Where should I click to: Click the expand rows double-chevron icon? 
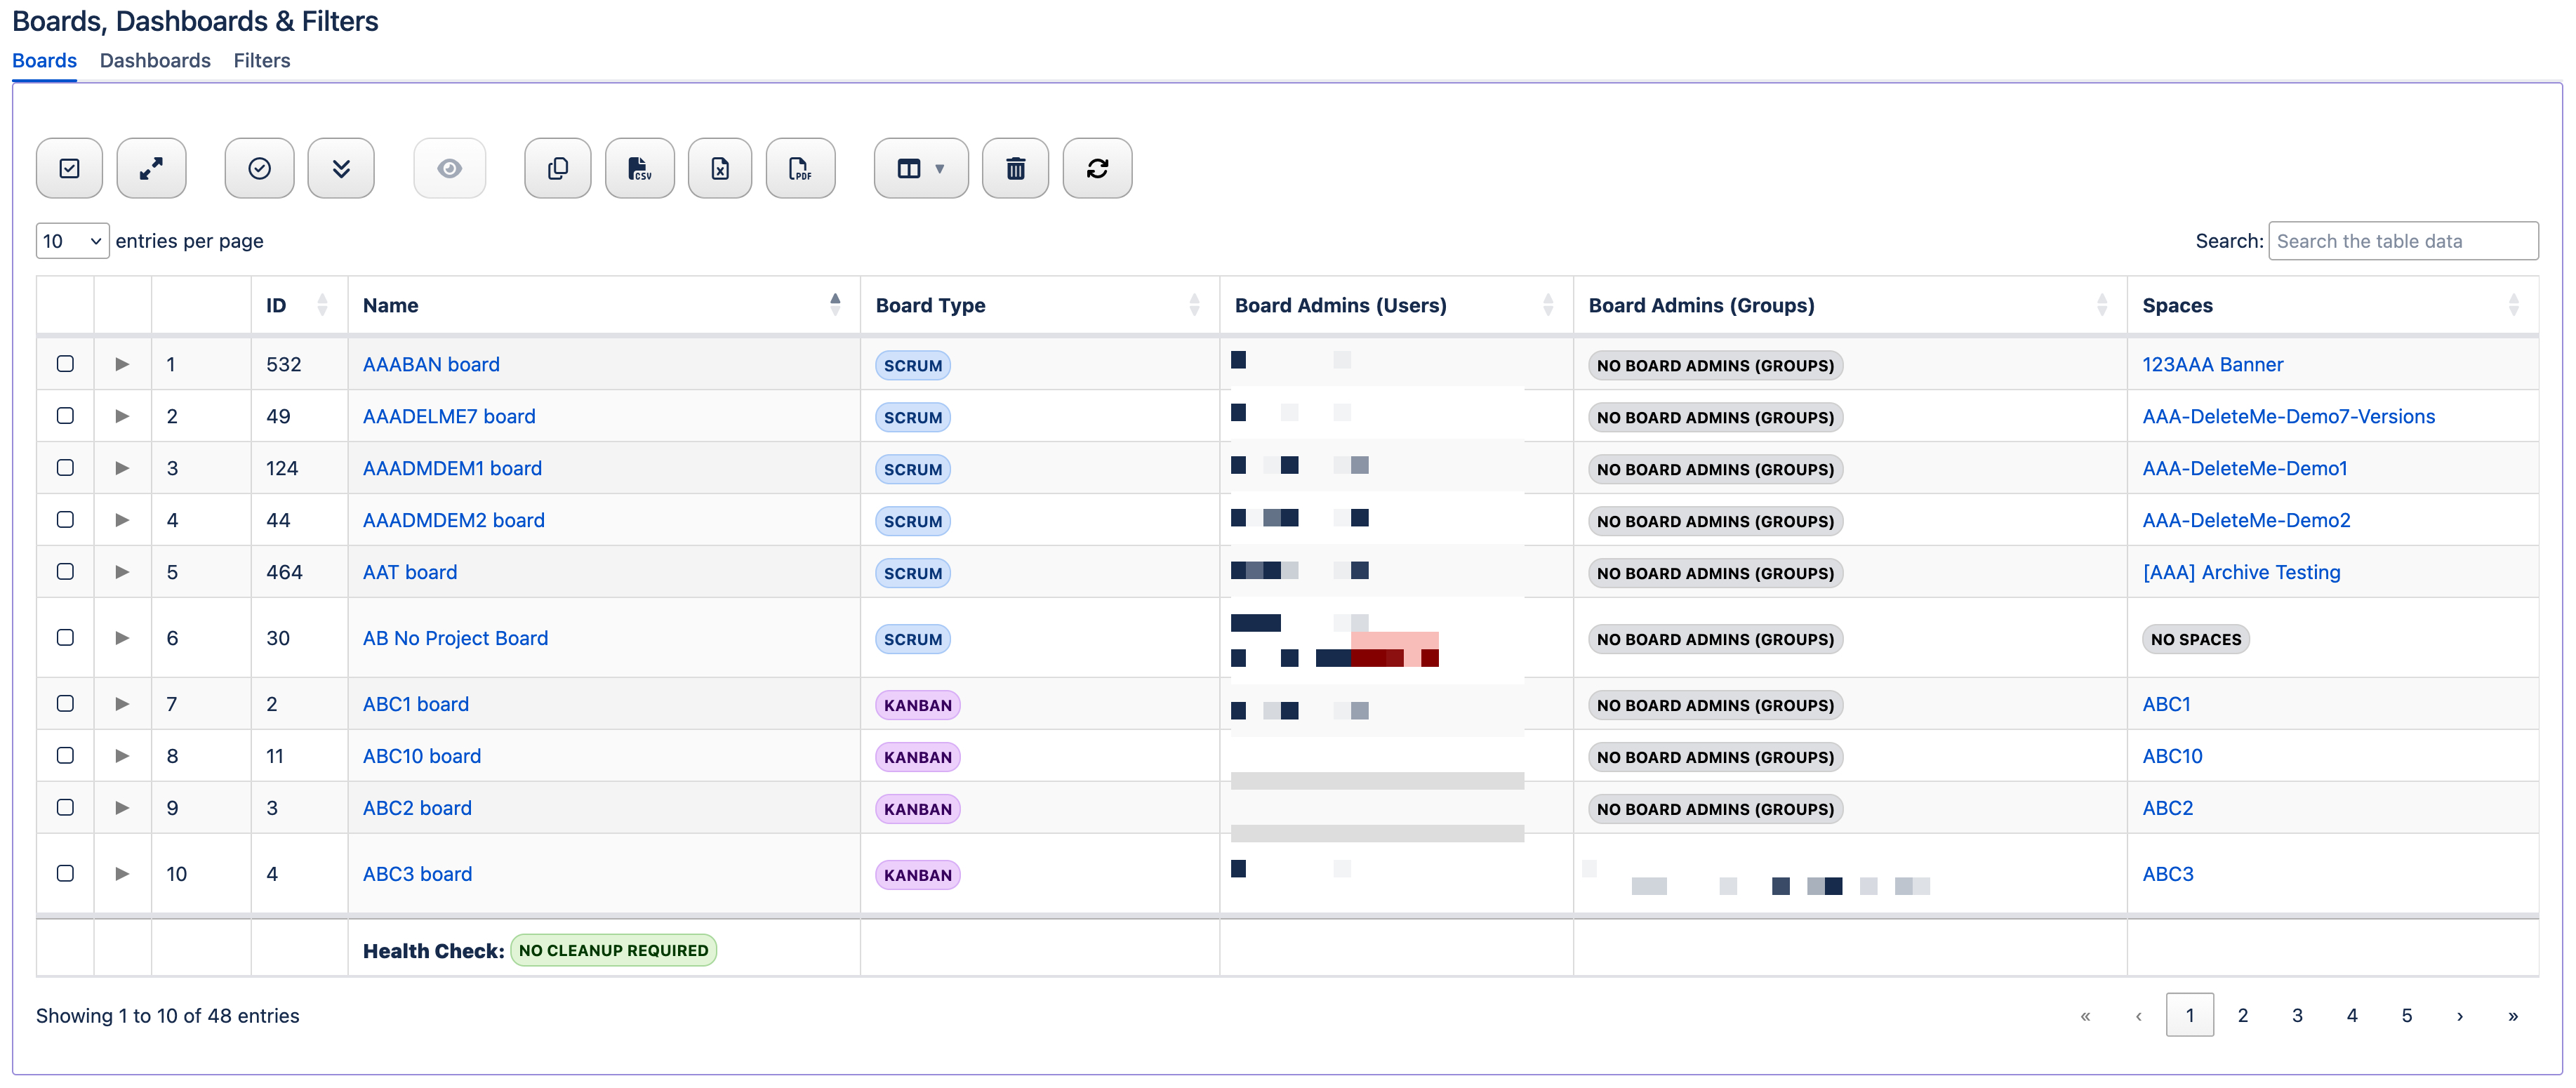pyautogui.click(x=341, y=168)
